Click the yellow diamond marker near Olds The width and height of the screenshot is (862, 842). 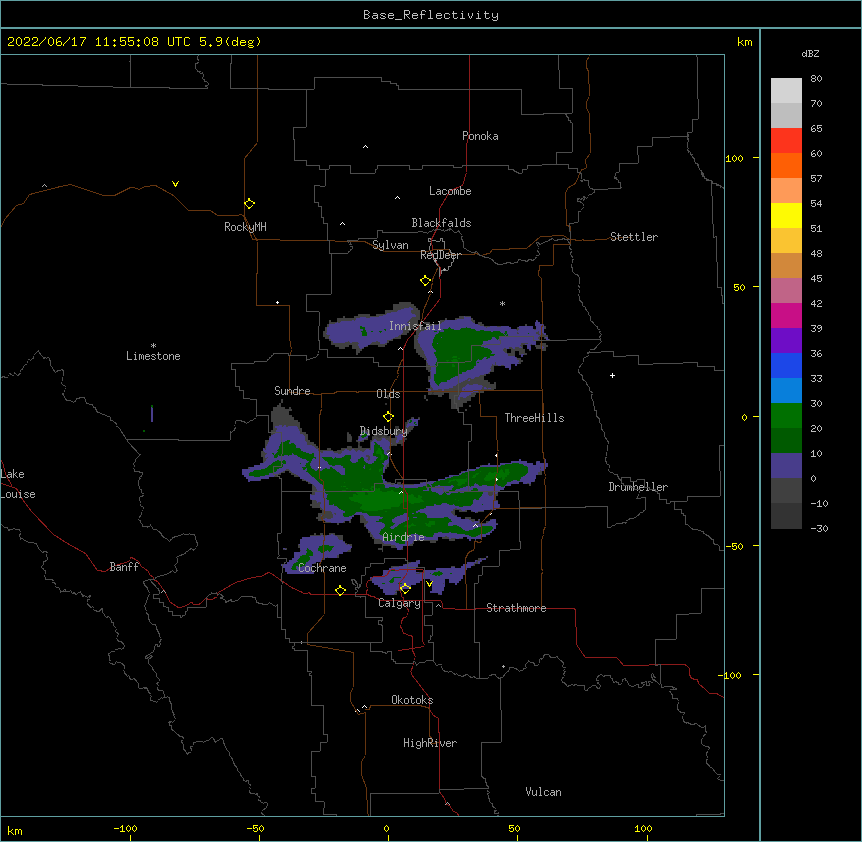(388, 417)
